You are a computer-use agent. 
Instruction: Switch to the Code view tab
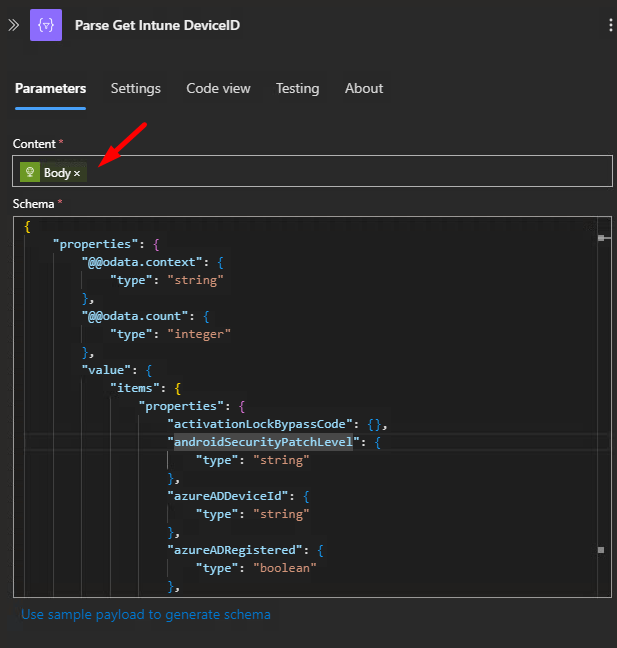click(x=218, y=88)
